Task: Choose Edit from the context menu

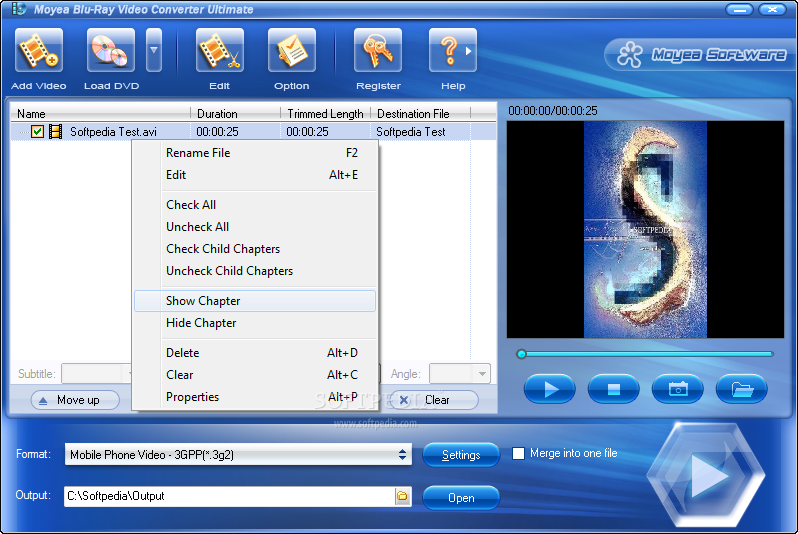Action: click(255, 175)
